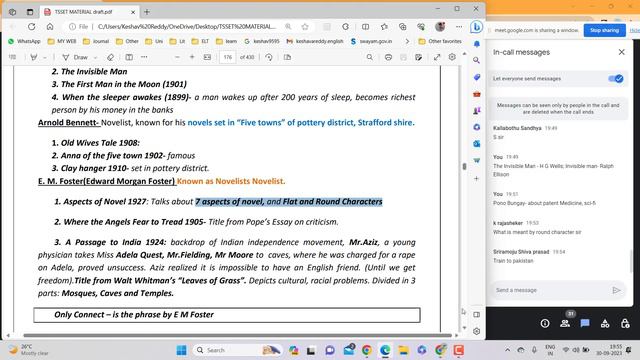Open Meet activities icon

[605, 323]
